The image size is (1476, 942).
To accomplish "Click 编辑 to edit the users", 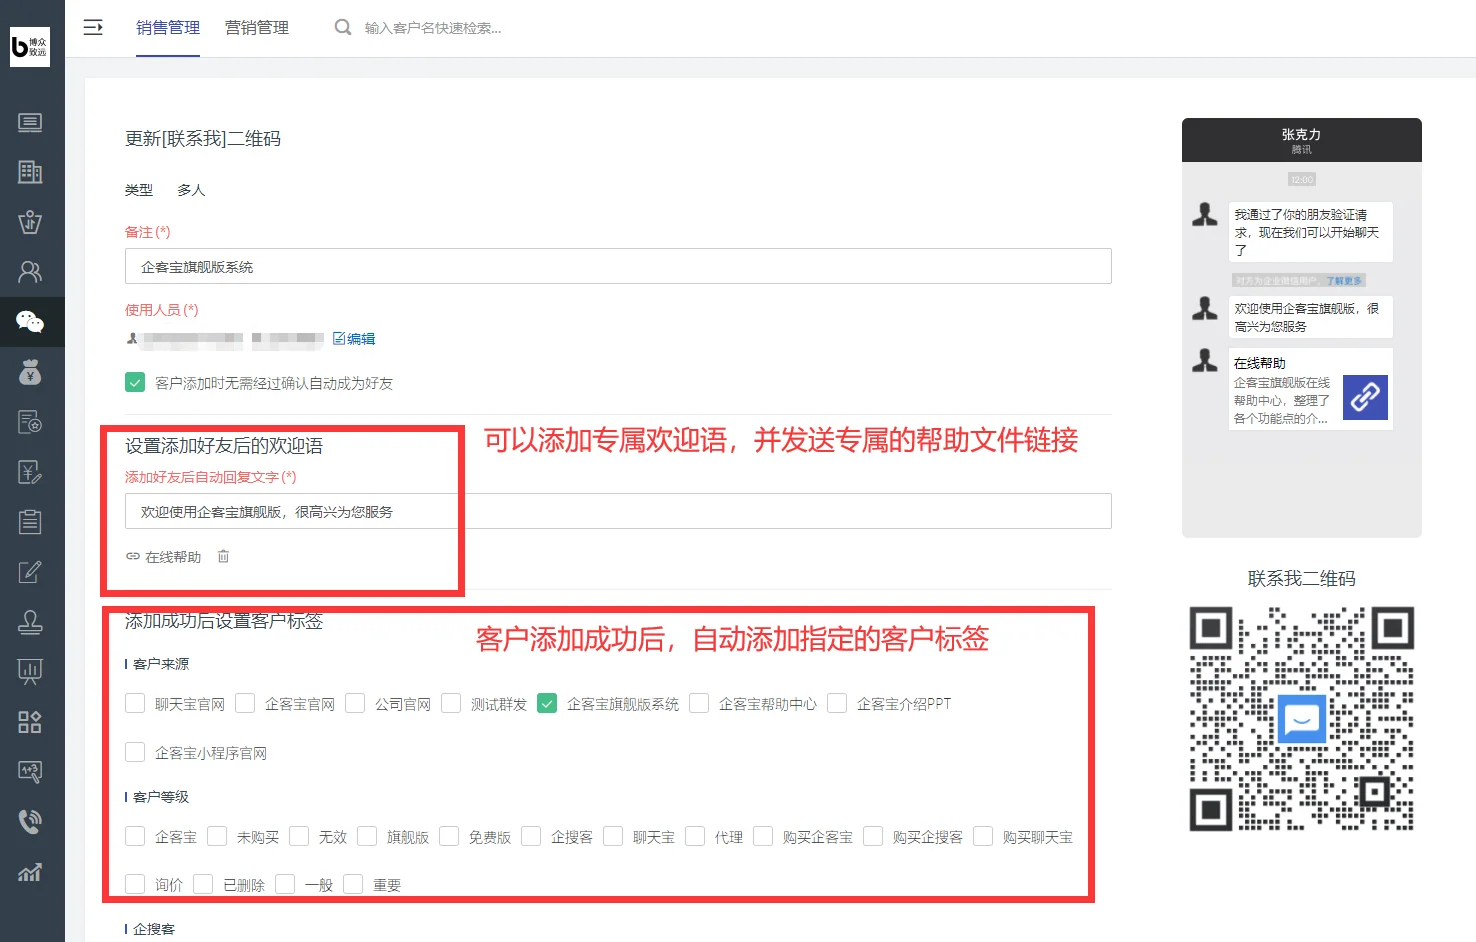I will pyautogui.click(x=354, y=339).
